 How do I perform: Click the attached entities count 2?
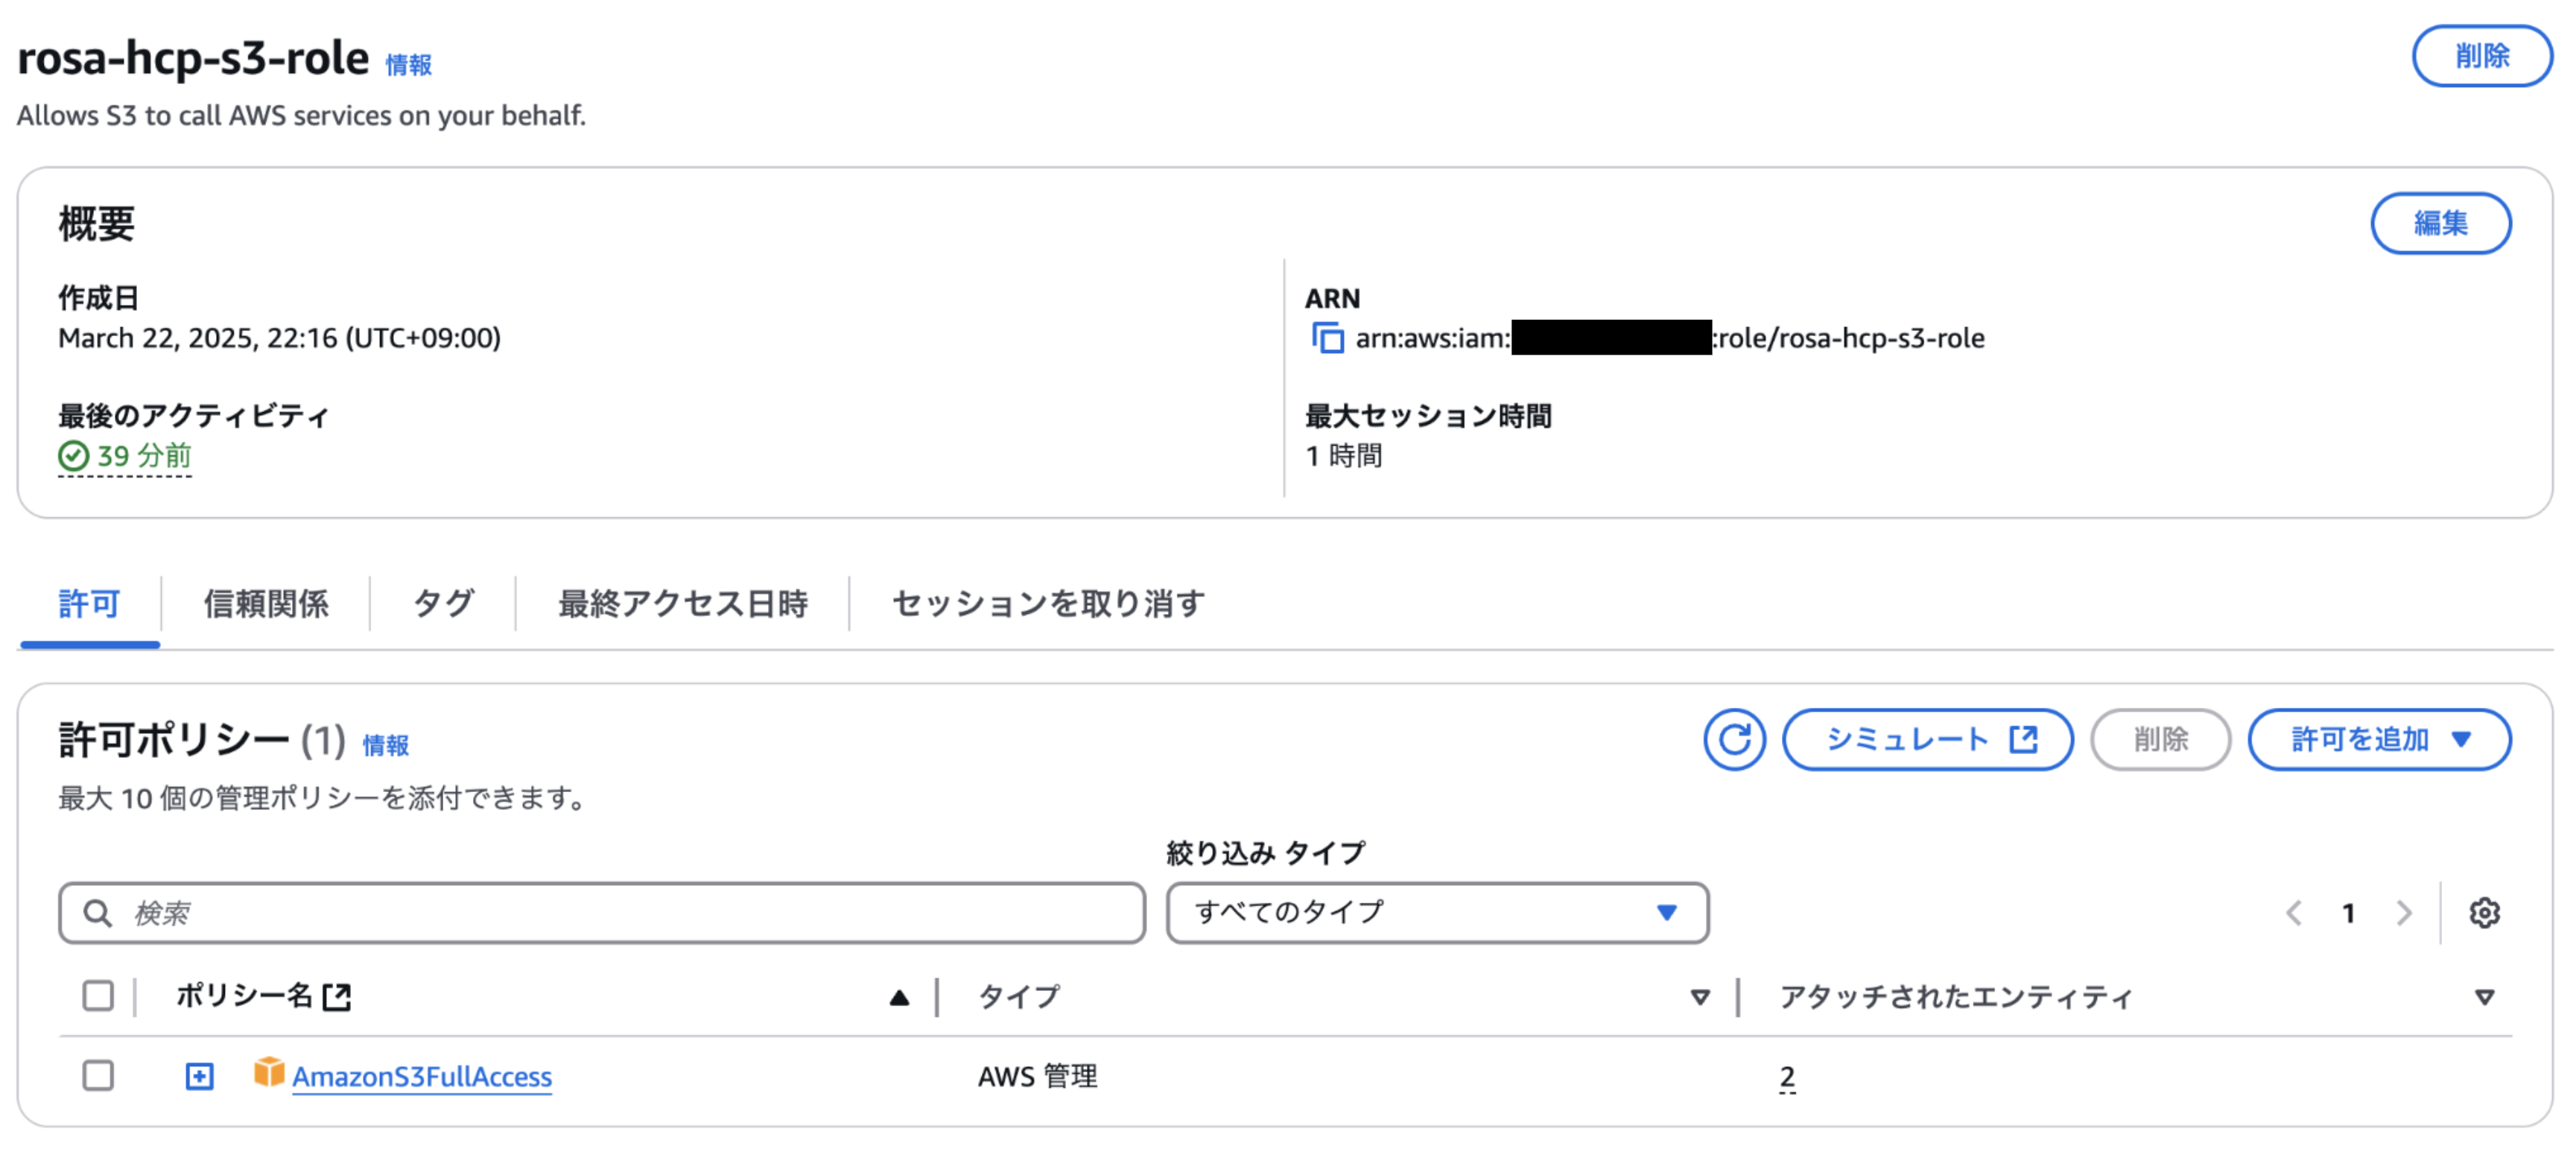coord(1787,1077)
